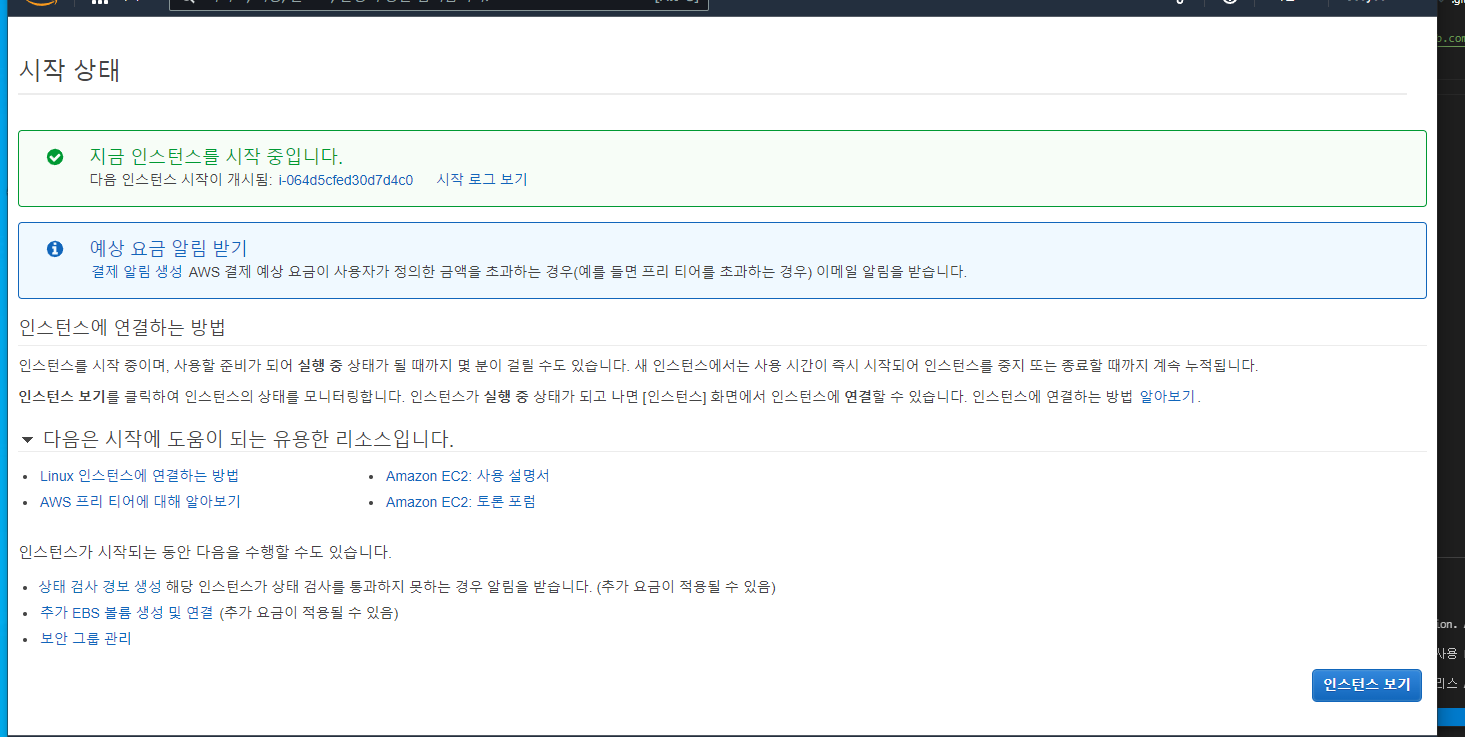Open Amazon EC2: 토론 포럼 link
The width and height of the screenshot is (1465, 737).
coord(461,502)
